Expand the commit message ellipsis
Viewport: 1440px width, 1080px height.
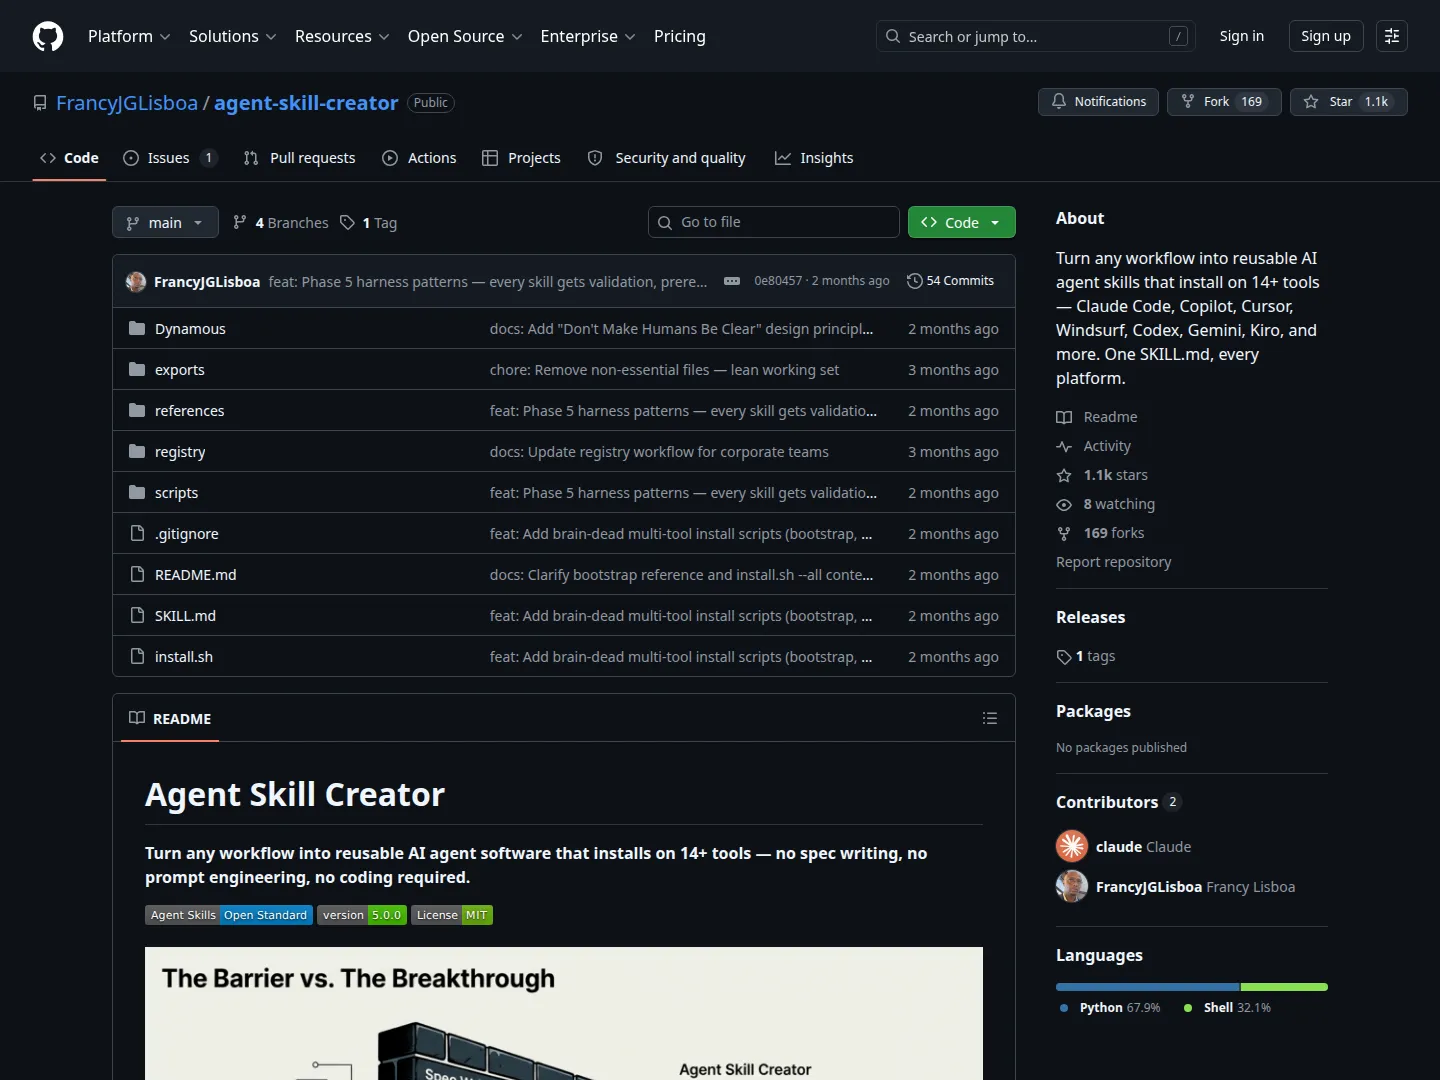(732, 281)
